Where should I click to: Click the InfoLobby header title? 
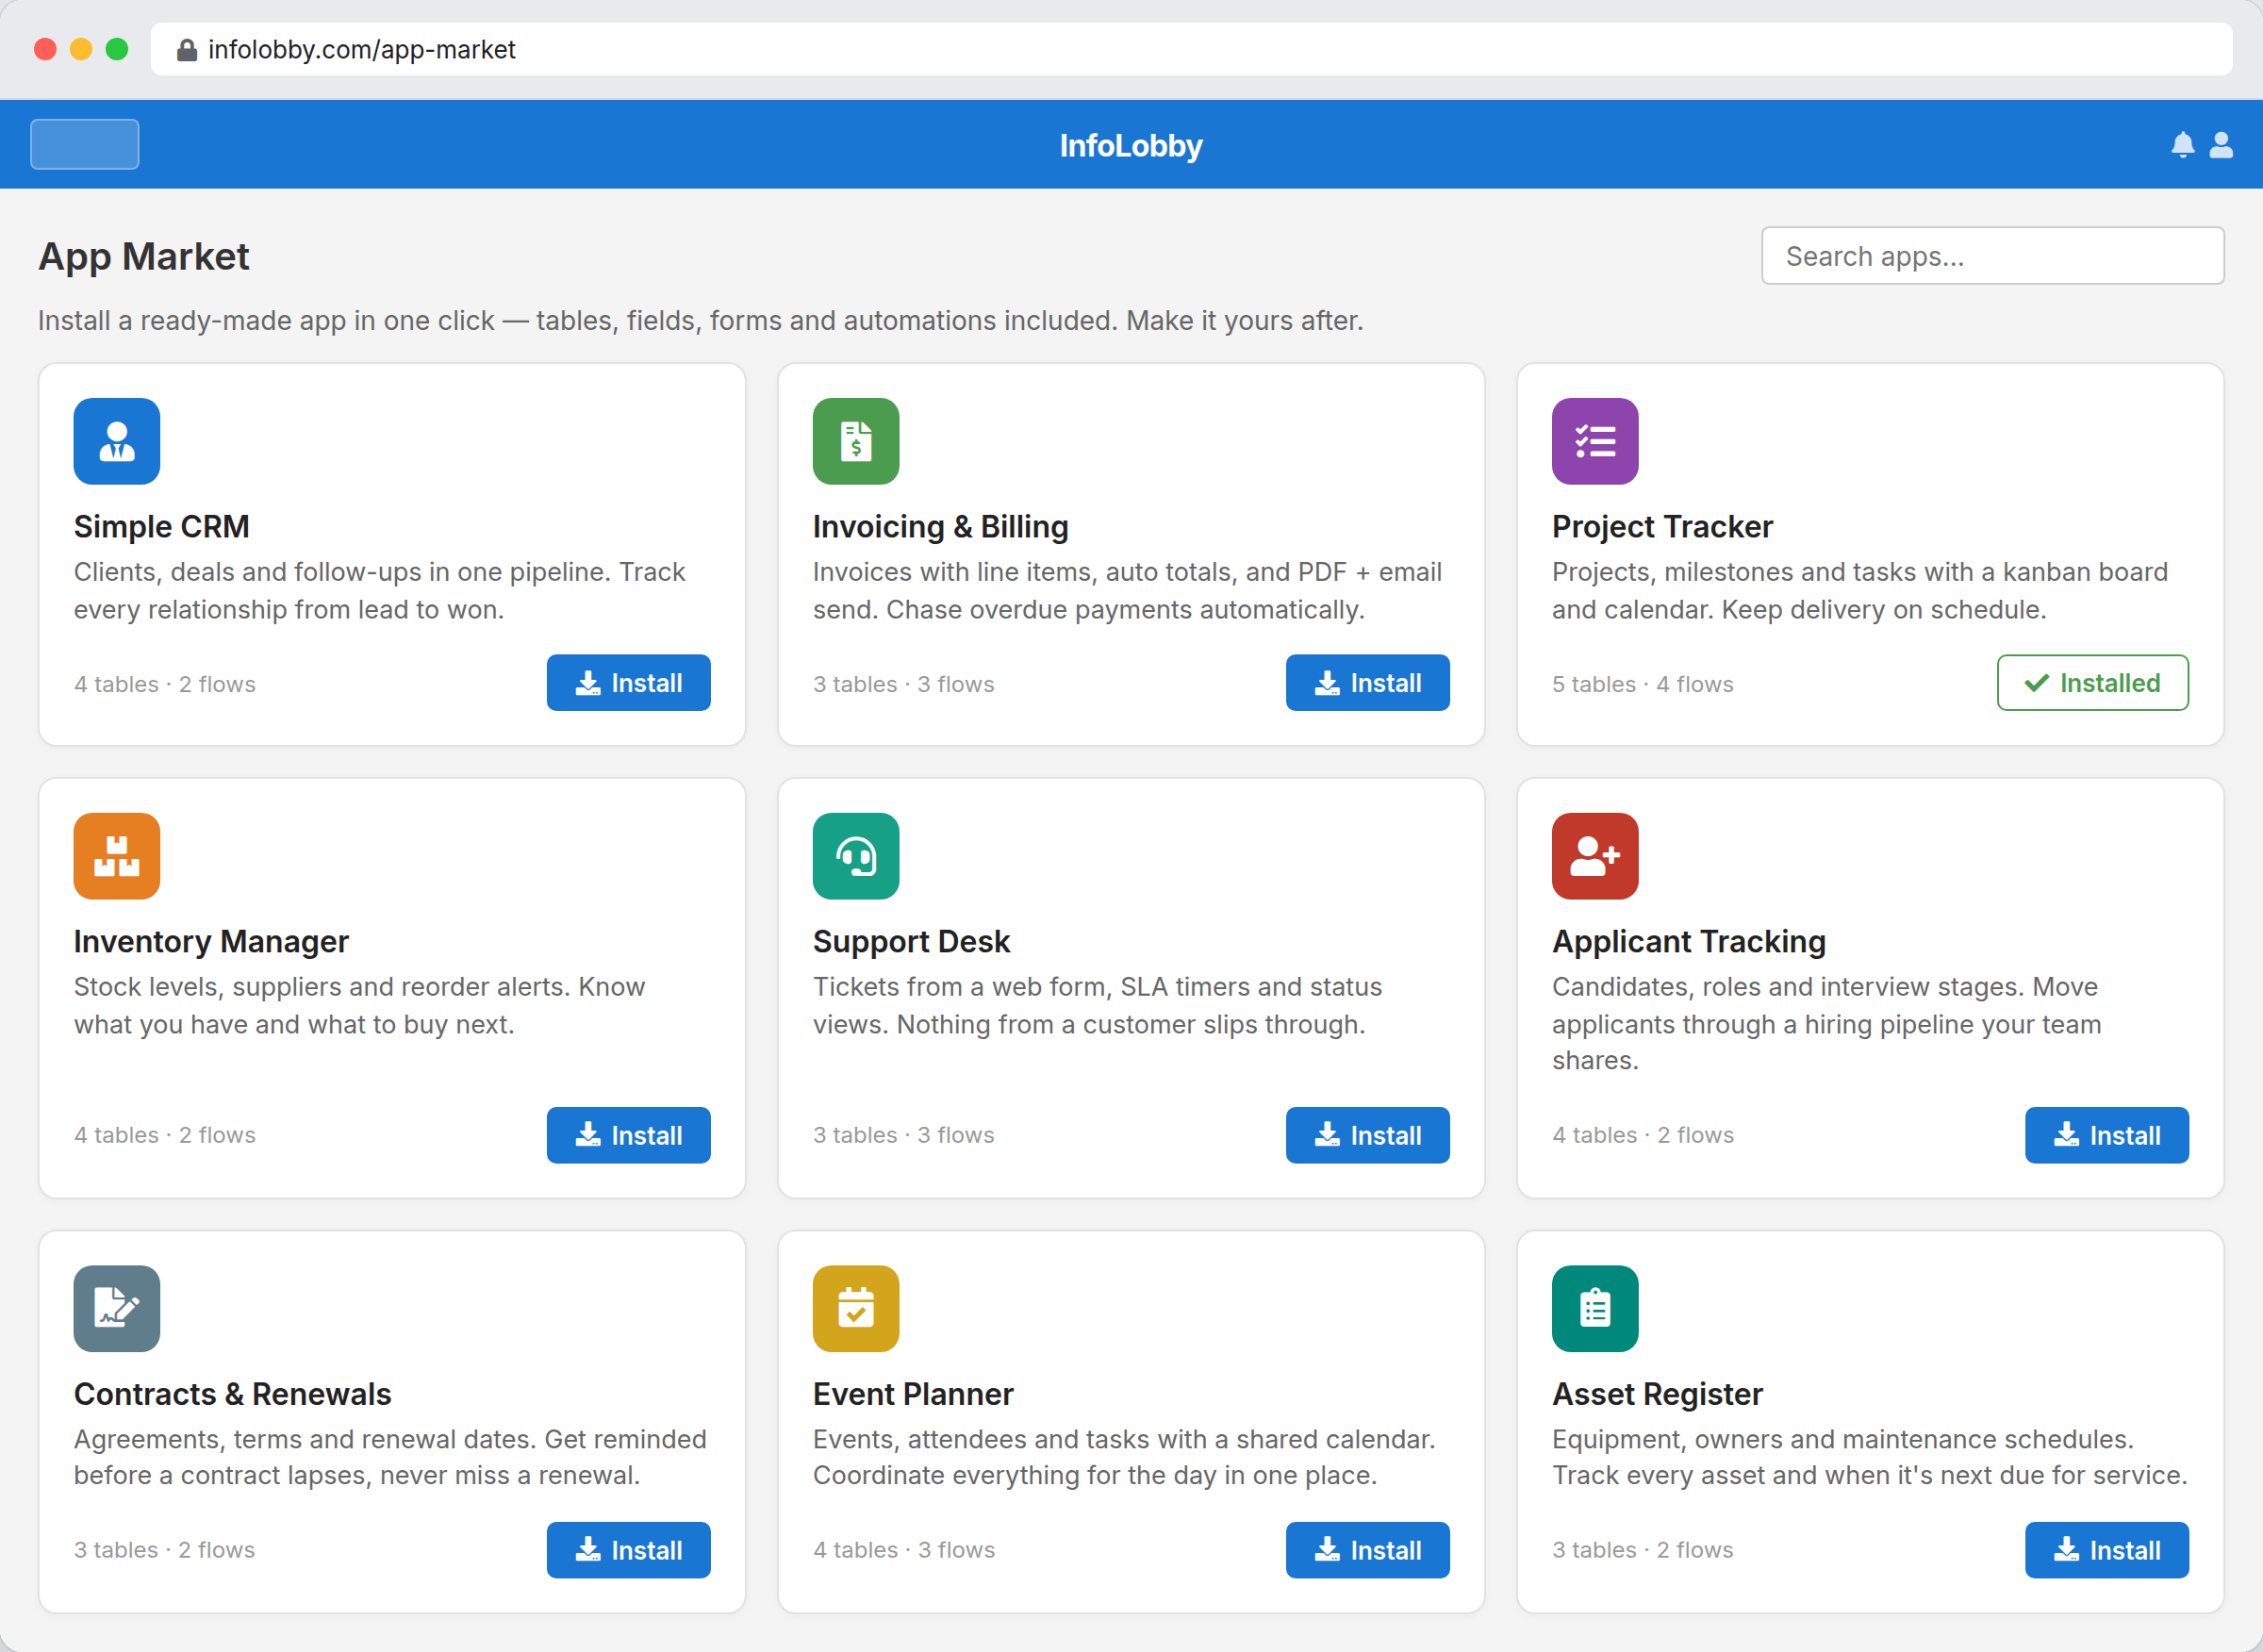tap(1131, 146)
